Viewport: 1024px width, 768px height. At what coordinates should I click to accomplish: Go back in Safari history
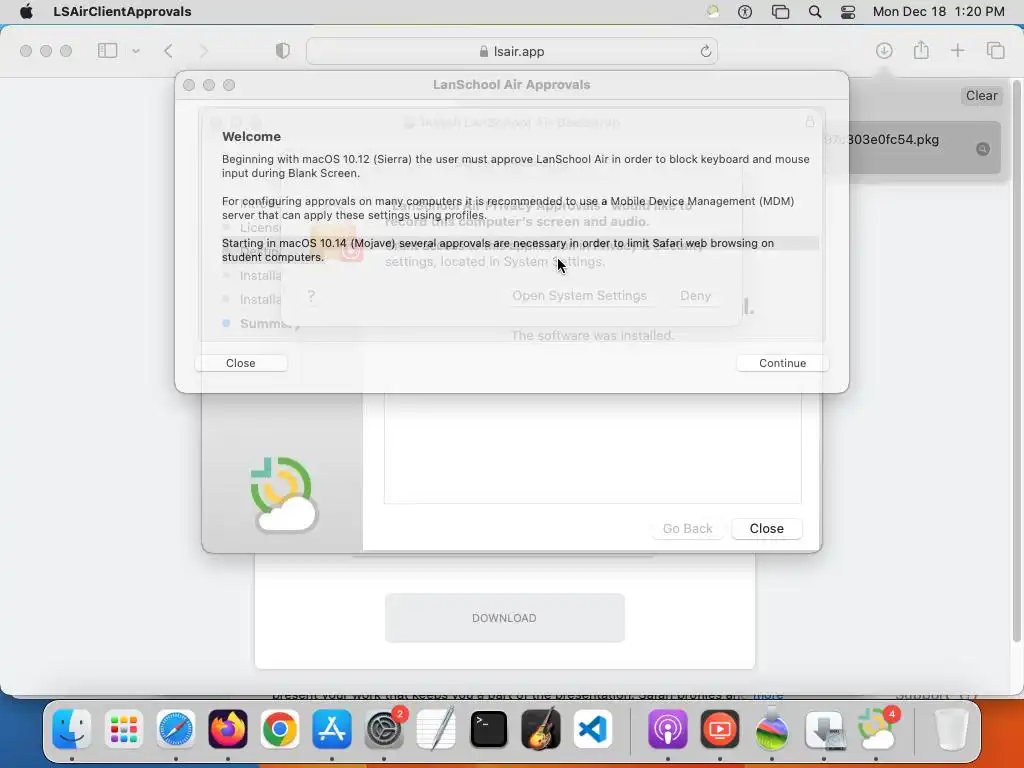click(x=168, y=51)
